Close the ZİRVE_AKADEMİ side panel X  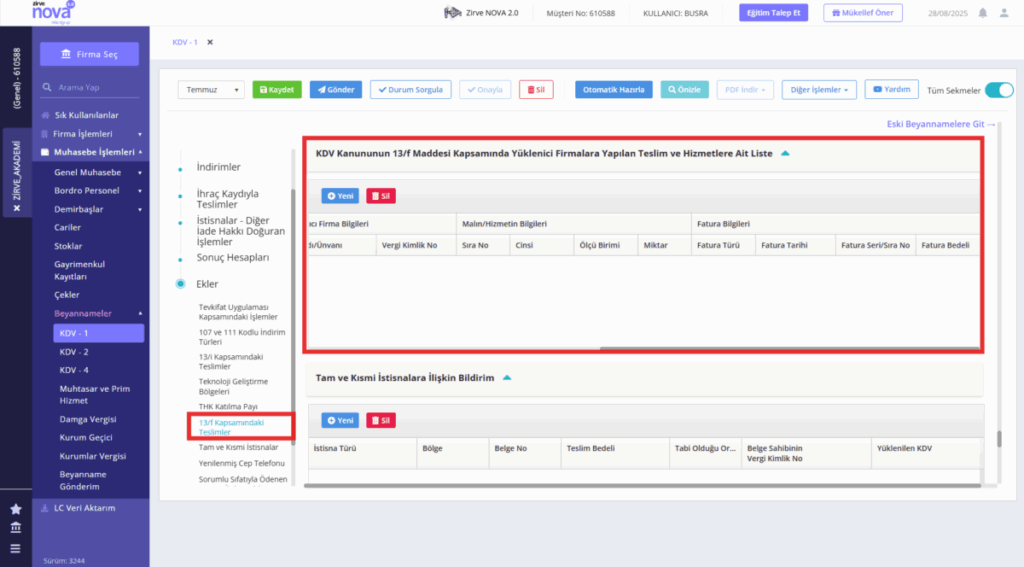pos(17,208)
